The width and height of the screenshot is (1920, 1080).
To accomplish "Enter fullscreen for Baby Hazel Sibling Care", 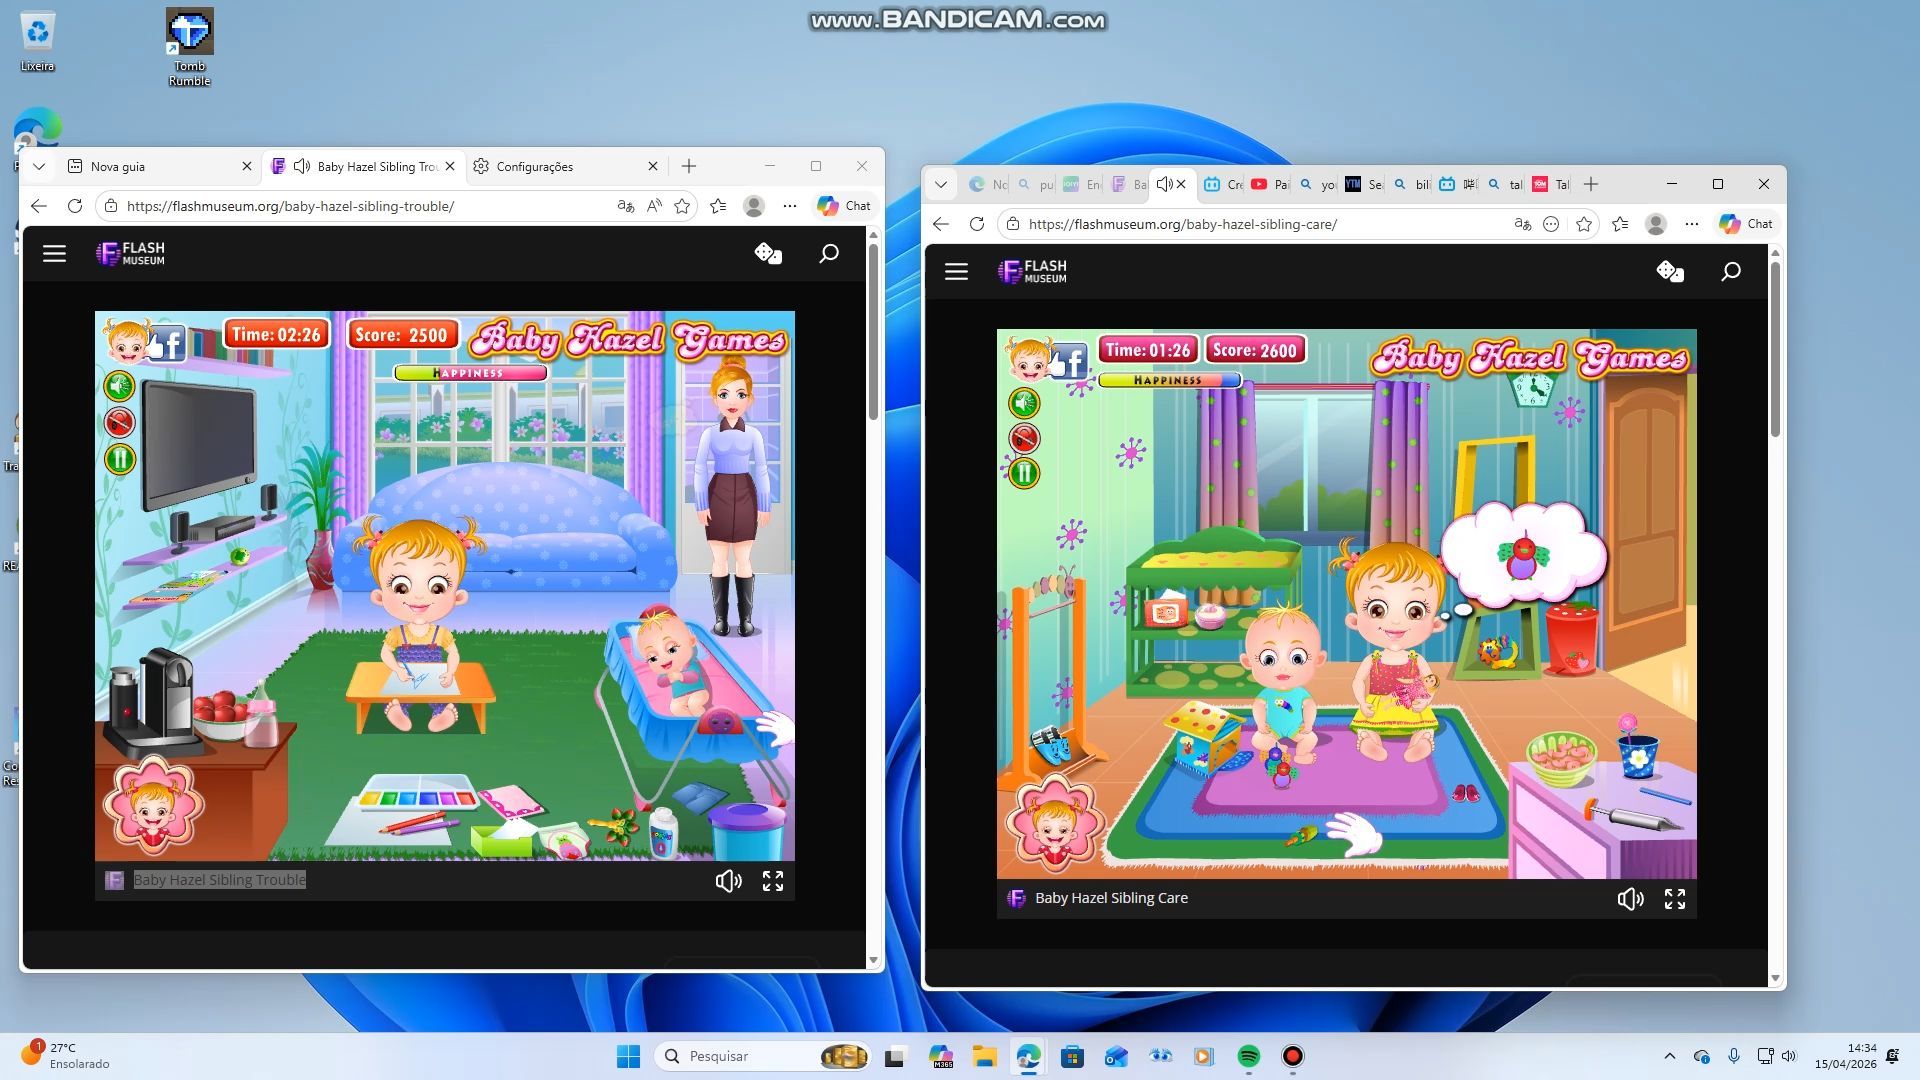I will pyautogui.click(x=1674, y=898).
